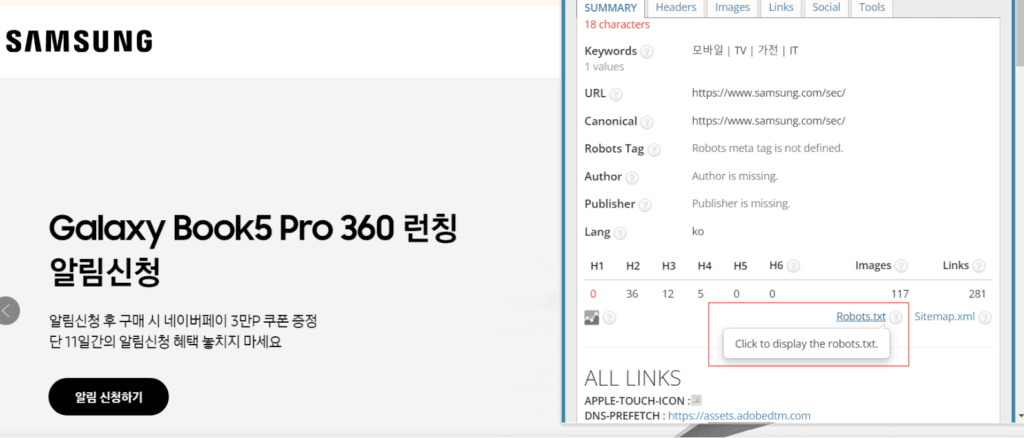Viewport: 1024px width, 438px height.
Task: Click the H4 count value 5
Action: [700, 294]
